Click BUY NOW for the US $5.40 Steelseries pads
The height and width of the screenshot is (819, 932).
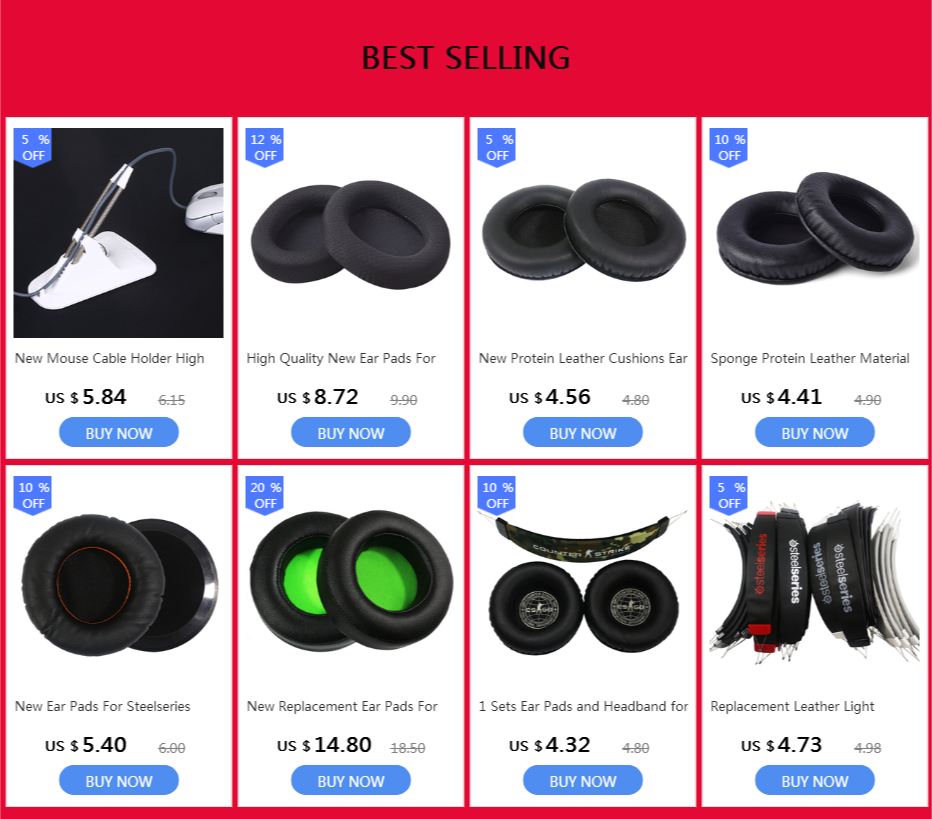[119, 780]
